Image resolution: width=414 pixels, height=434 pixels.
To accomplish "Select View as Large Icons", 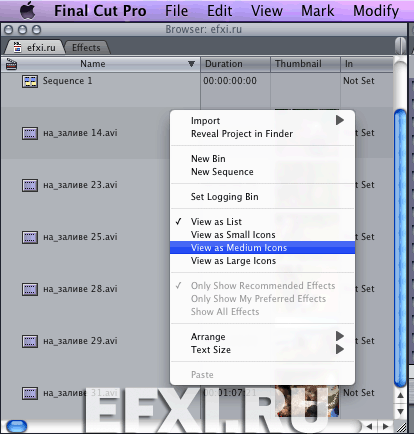I will click(x=262, y=261).
